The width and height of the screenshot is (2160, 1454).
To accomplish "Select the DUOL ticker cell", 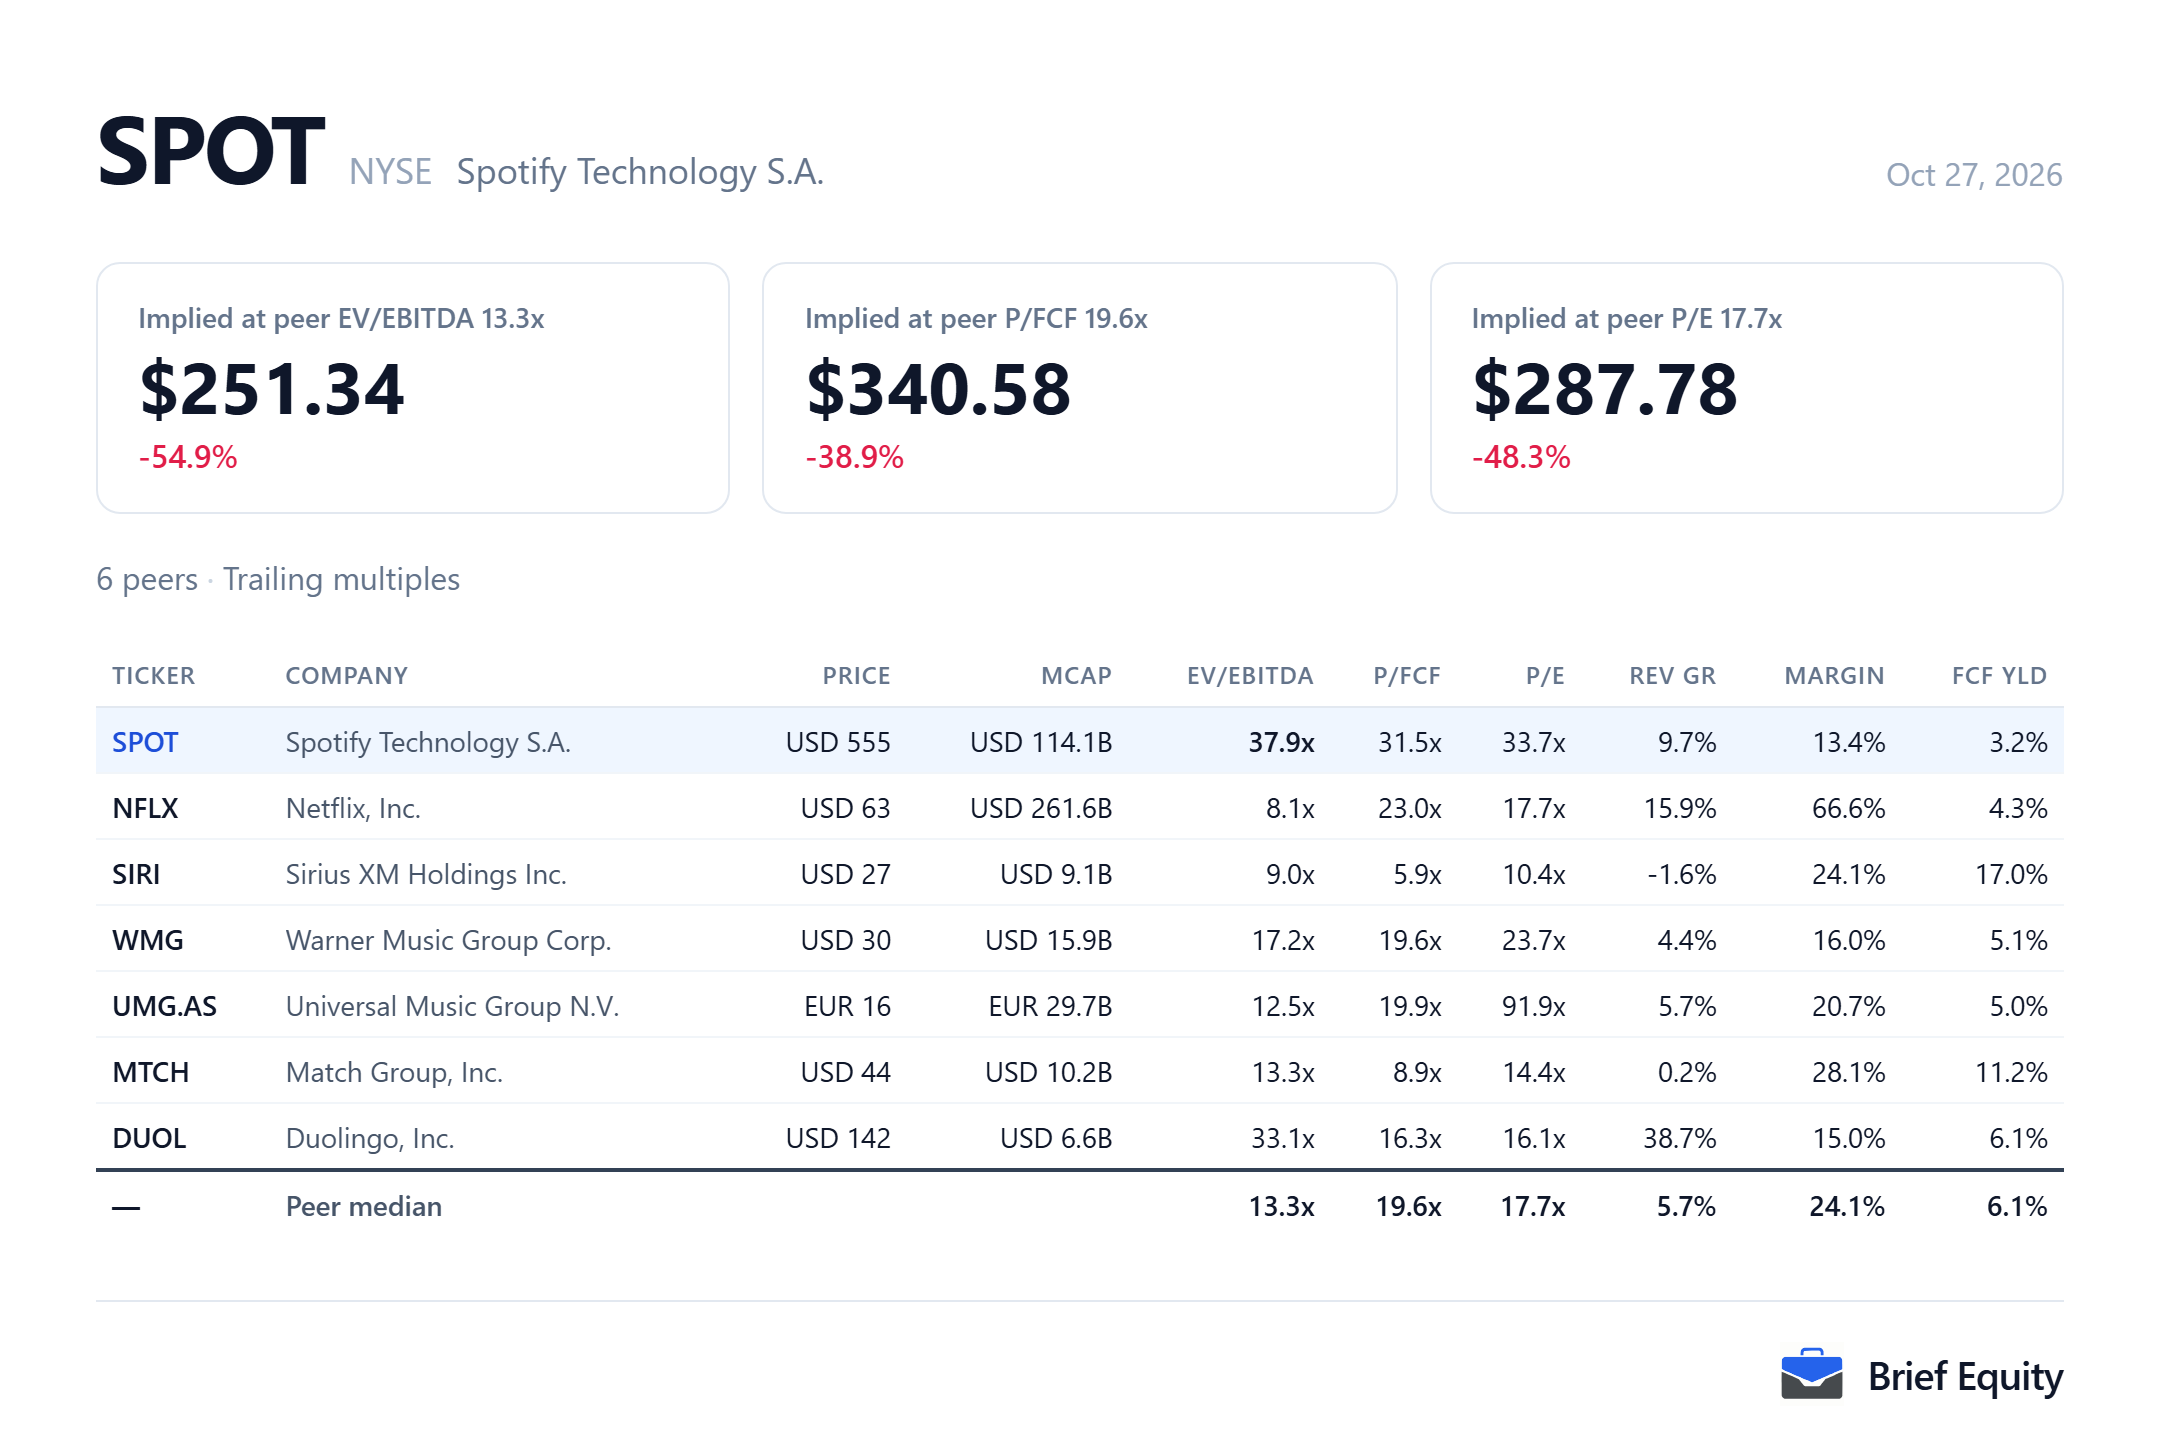I will [x=150, y=1138].
